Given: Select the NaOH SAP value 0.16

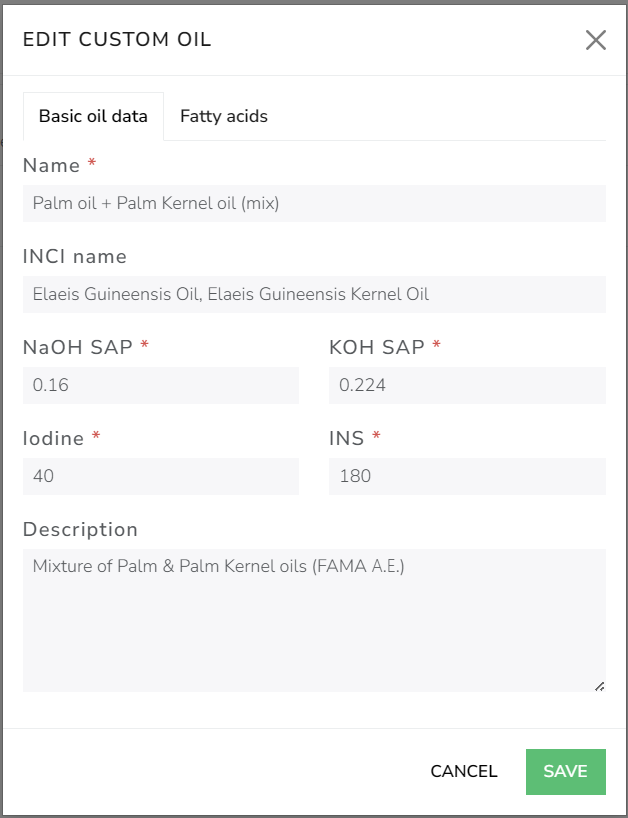Looking at the screenshot, I should [x=160, y=385].
